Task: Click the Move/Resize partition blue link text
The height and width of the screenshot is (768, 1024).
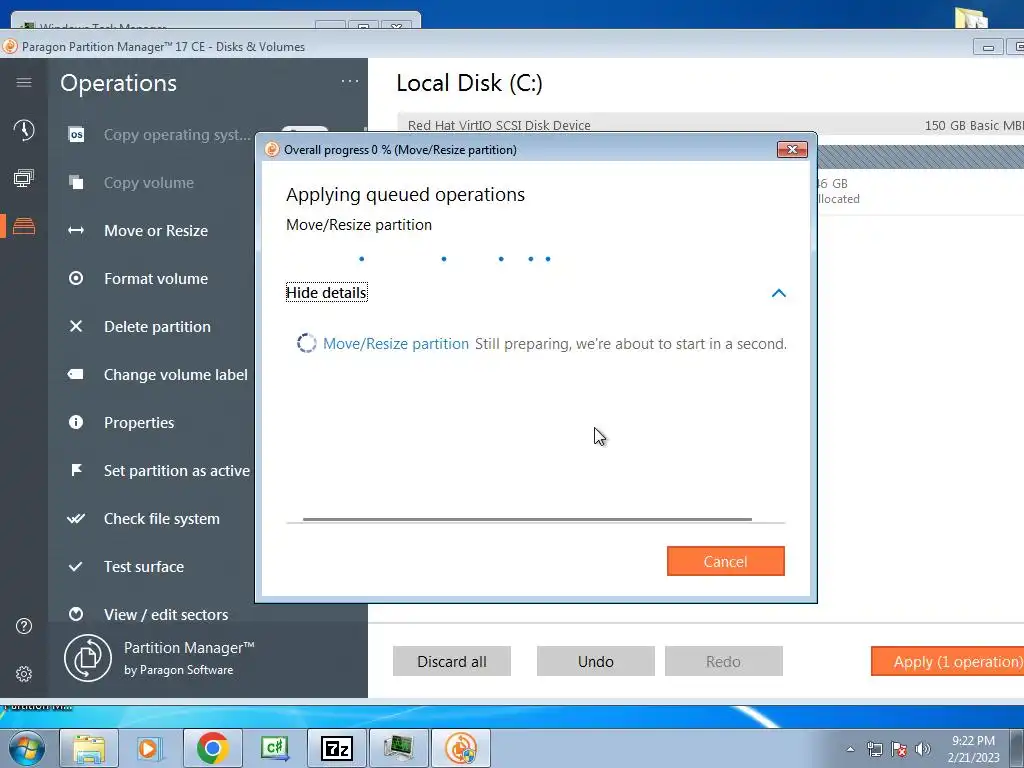Action: pyautogui.click(x=396, y=344)
